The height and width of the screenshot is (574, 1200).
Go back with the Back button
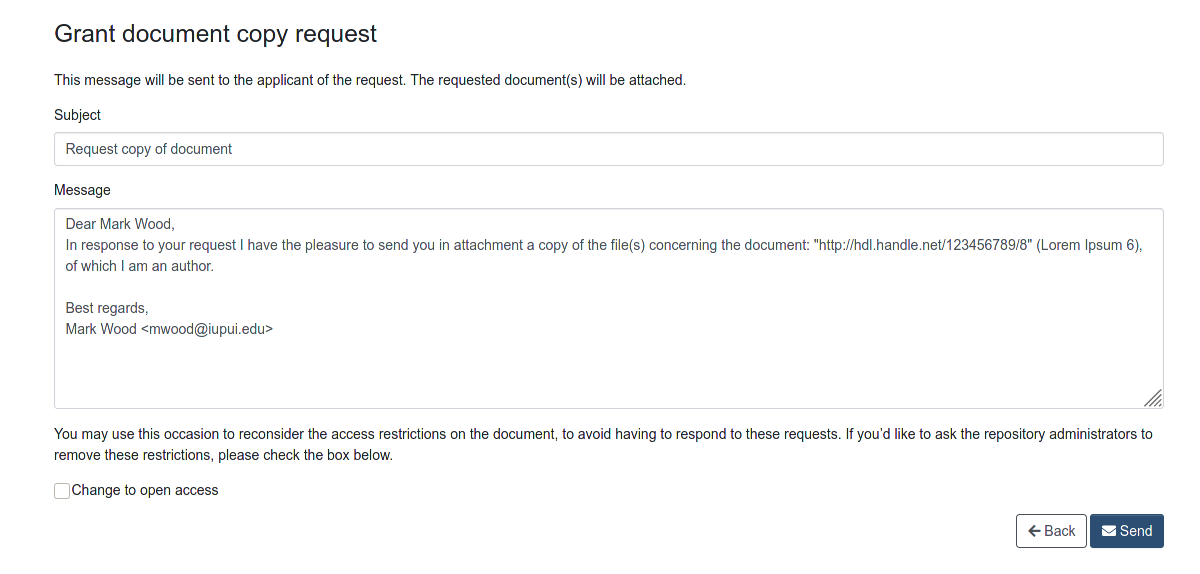coord(1051,531)
